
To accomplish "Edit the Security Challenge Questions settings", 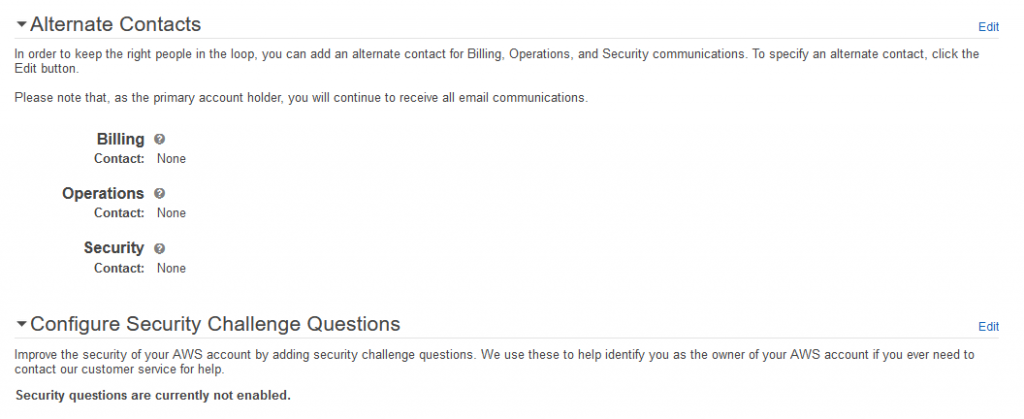I will click(x=988, y=326).
